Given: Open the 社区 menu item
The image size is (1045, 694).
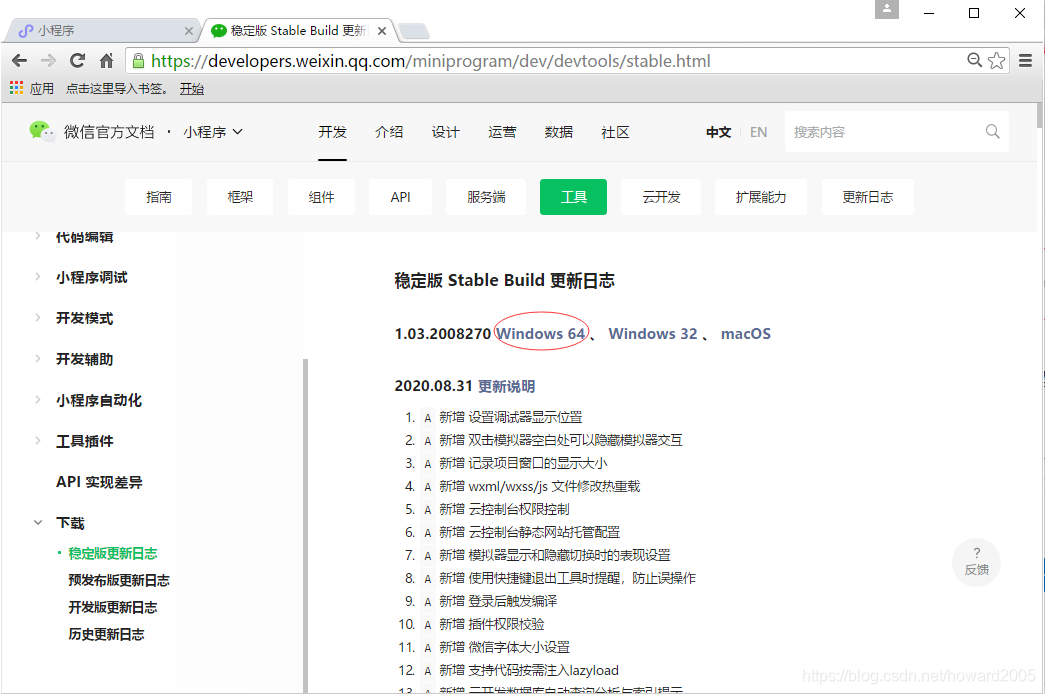Looking at the screenshot, I should 615,131.
